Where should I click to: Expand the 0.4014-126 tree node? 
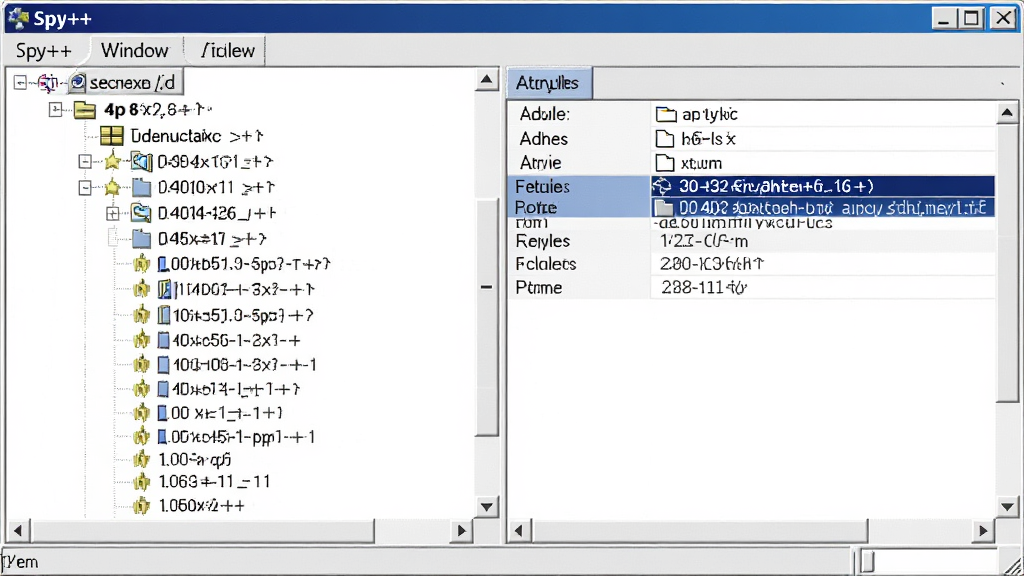(x=112, y=213)
